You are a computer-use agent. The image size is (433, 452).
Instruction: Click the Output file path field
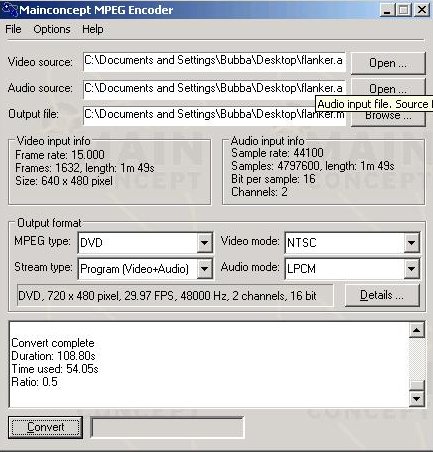pyautogui.click(x=214, y=116)
